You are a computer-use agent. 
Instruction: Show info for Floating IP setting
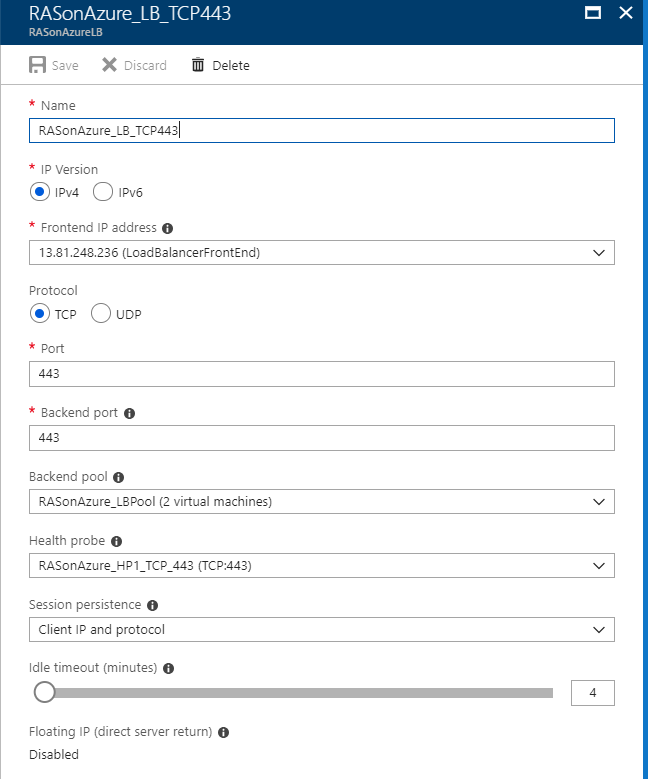coord(223,732)
